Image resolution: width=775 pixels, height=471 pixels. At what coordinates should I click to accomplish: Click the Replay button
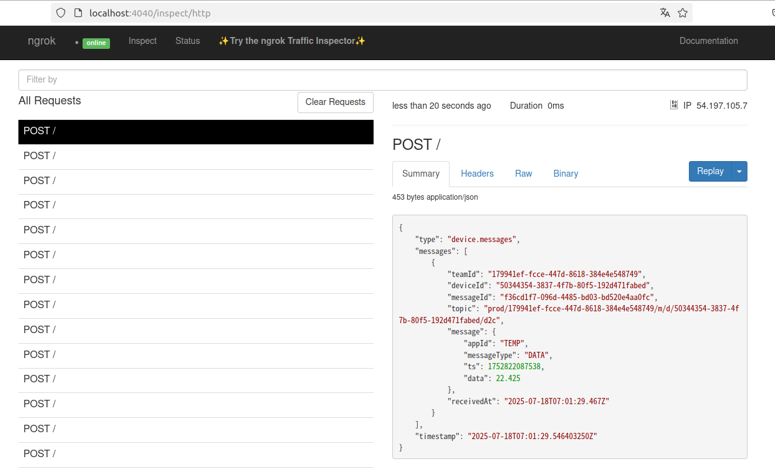(x=710, y=171)
